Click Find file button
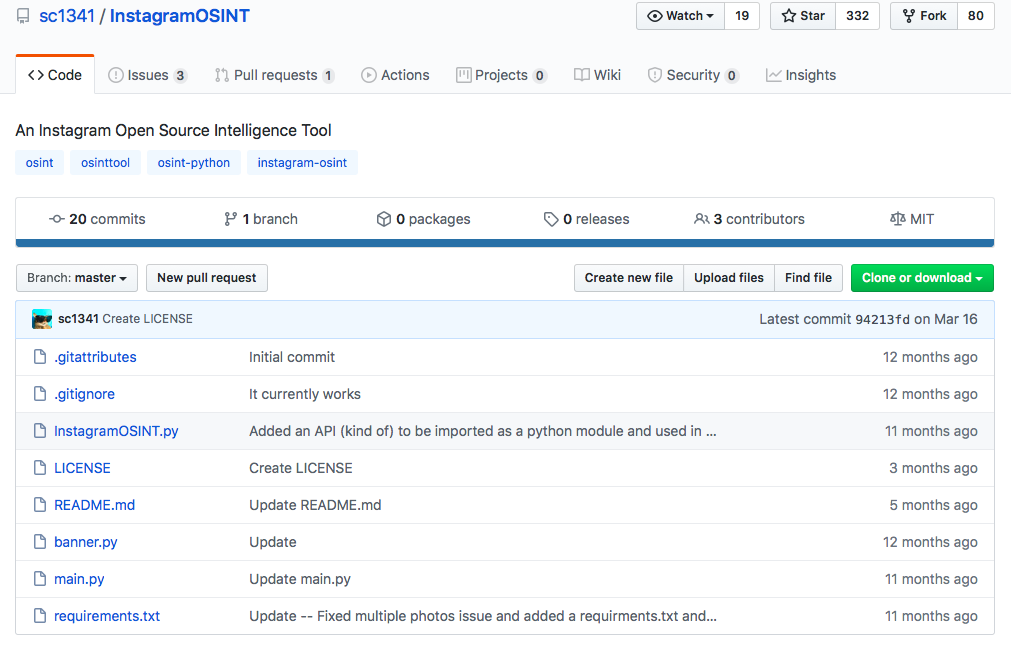Image resolution: width=1011 pixels, height=648 pixels. [x=809, y=278]
